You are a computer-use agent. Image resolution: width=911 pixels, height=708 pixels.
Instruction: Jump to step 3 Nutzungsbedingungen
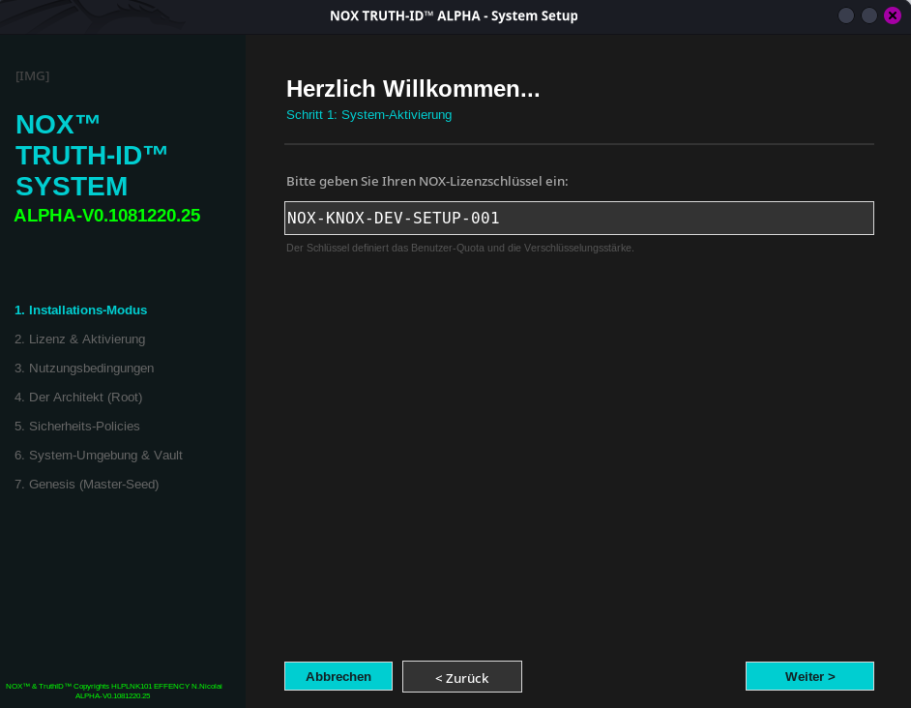(84, 368)
